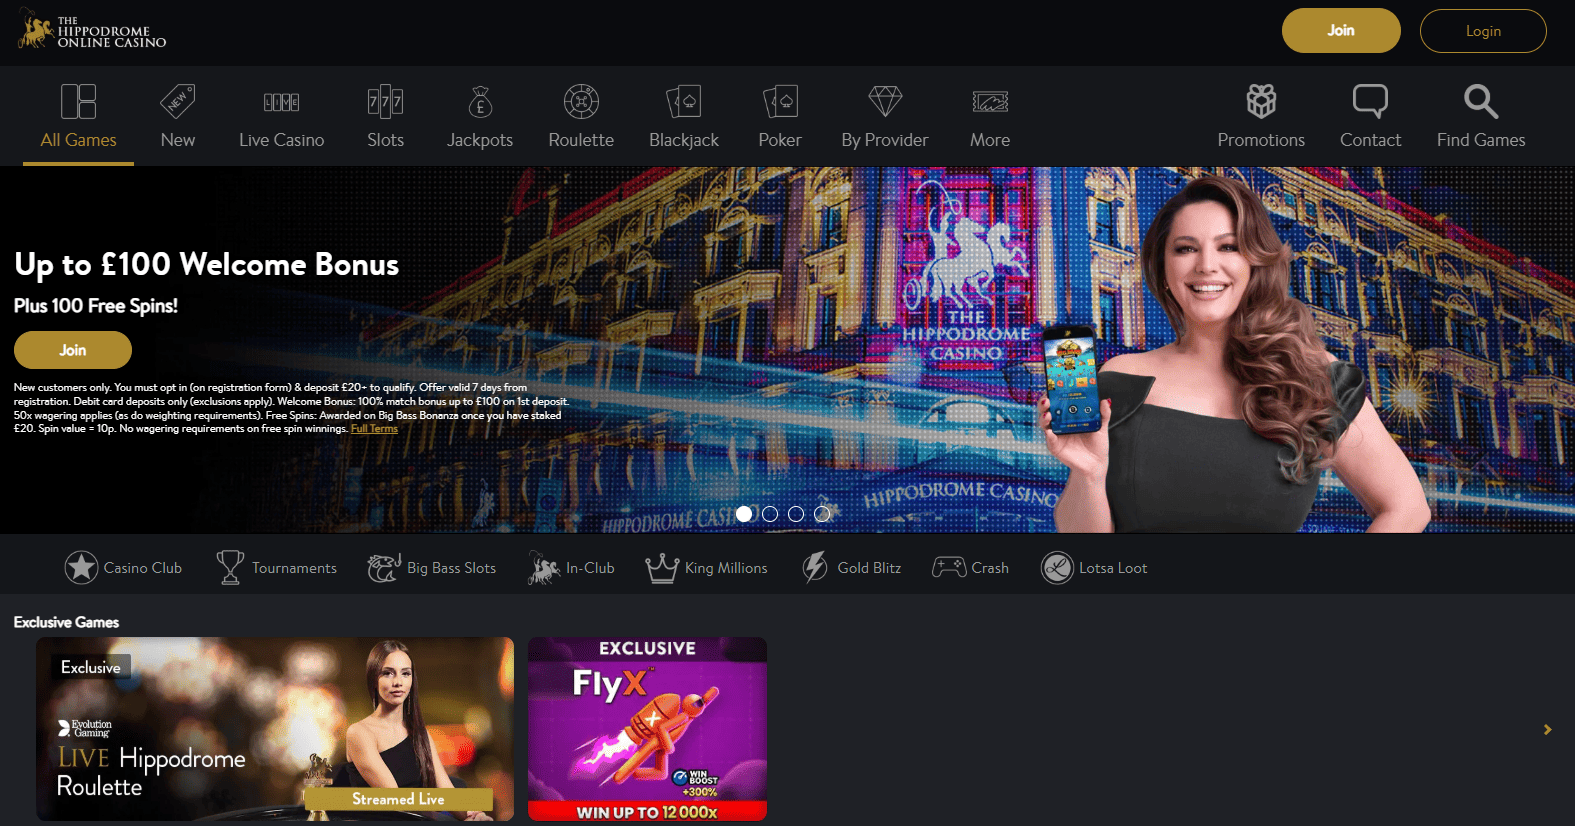This screenshot has height=826, width=1575.
Task: Select the first banner slide dot
Action: pyautogui.click(x=744, y=514)
